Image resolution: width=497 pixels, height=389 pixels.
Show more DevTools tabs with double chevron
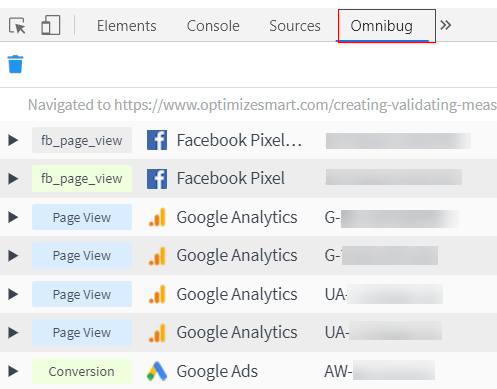446,25
